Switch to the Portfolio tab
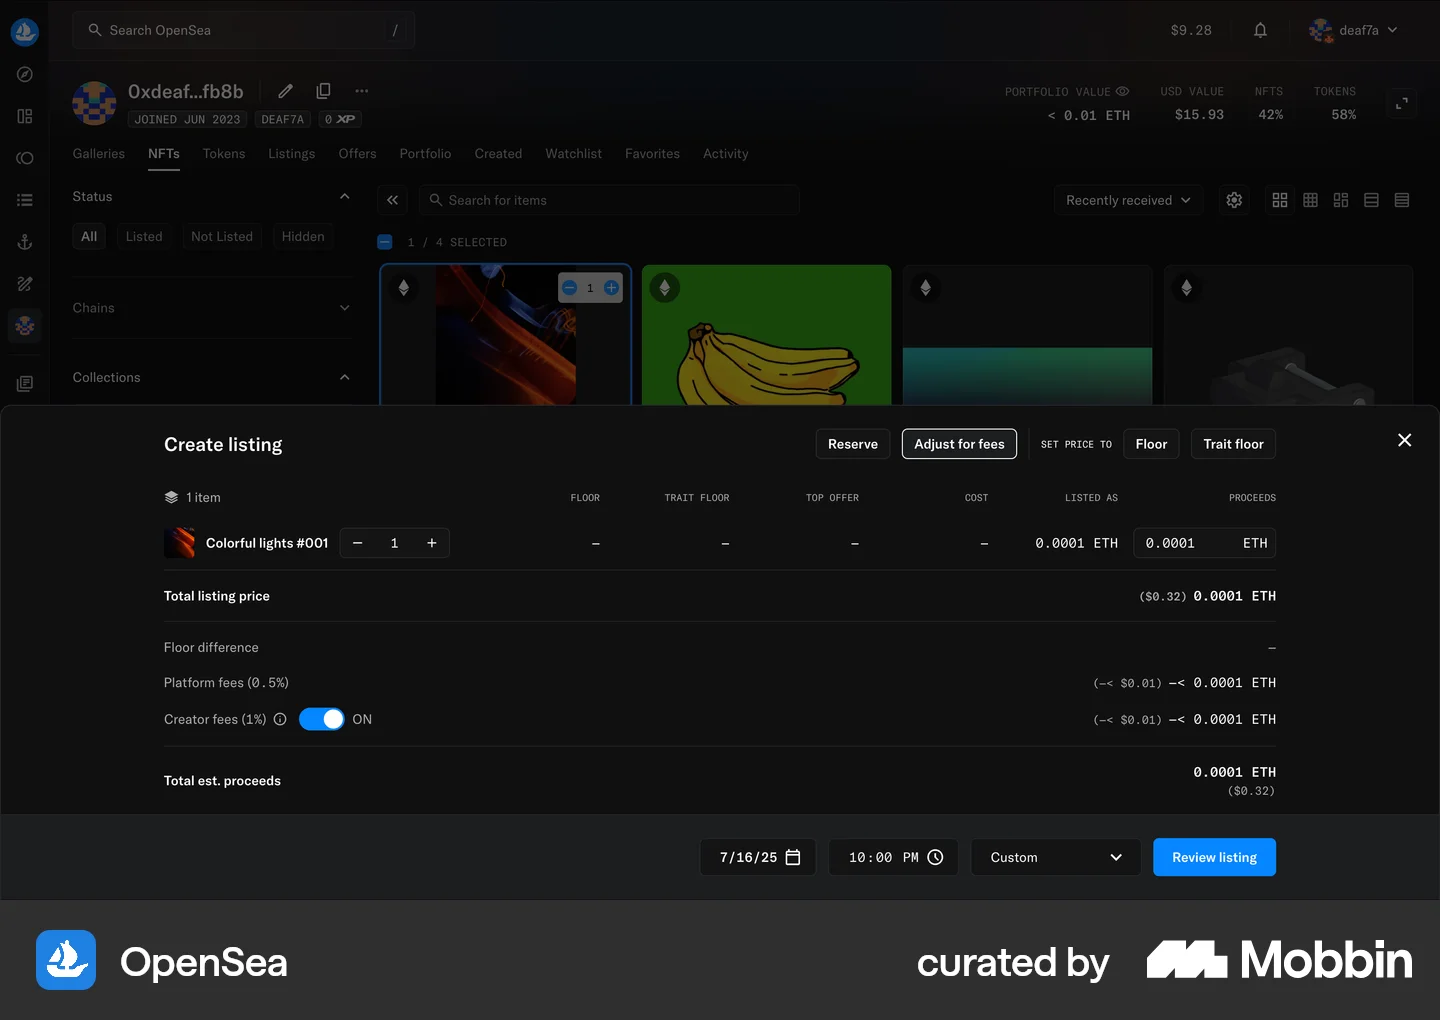 425,154
